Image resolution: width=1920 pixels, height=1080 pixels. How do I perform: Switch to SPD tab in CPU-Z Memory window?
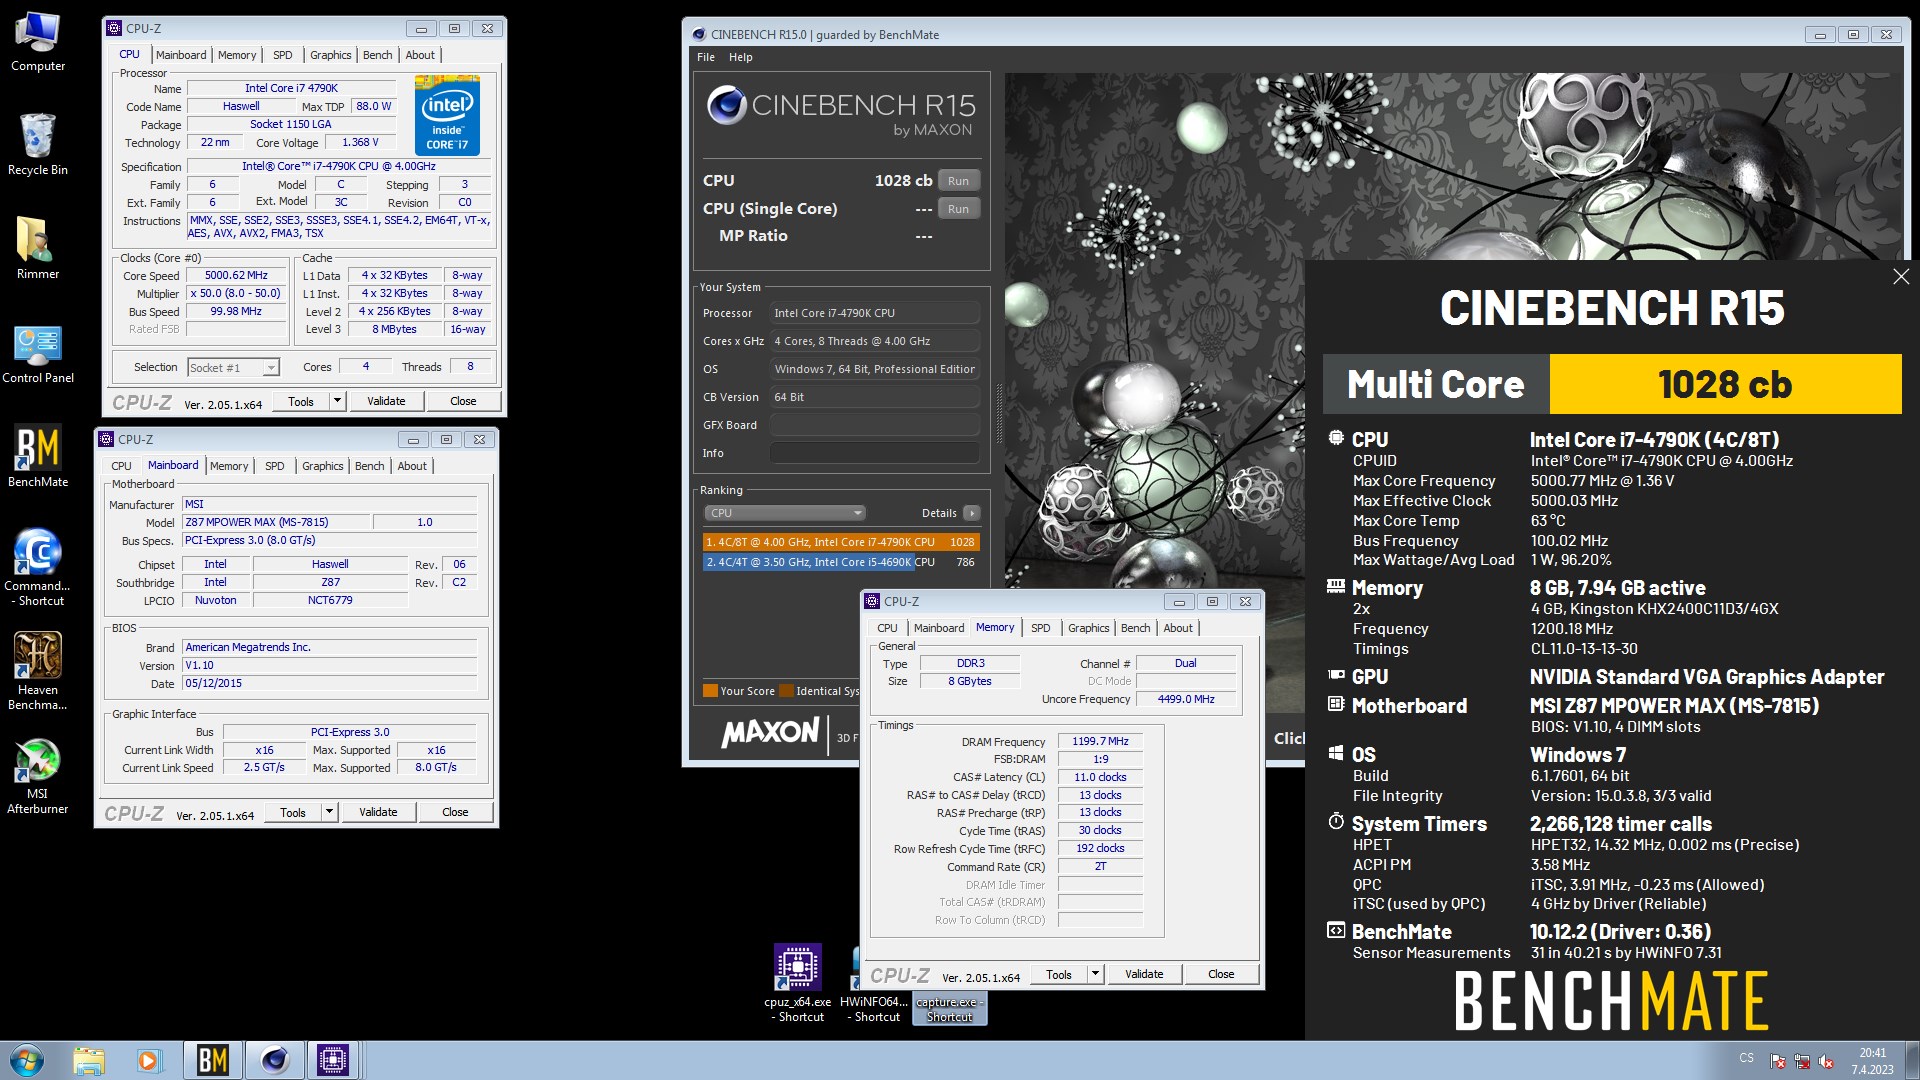pyautogui.click(x=1041, y=628)
